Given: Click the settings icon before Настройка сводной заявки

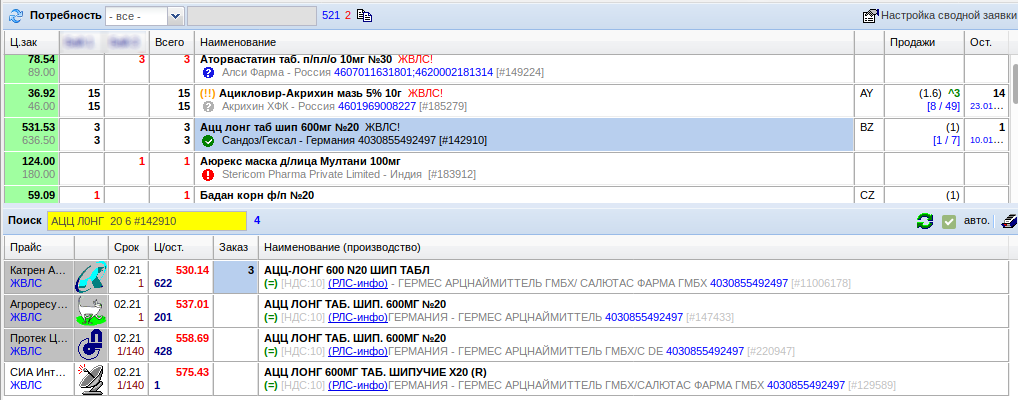Looking at the screenshot, I should [870, 16].
